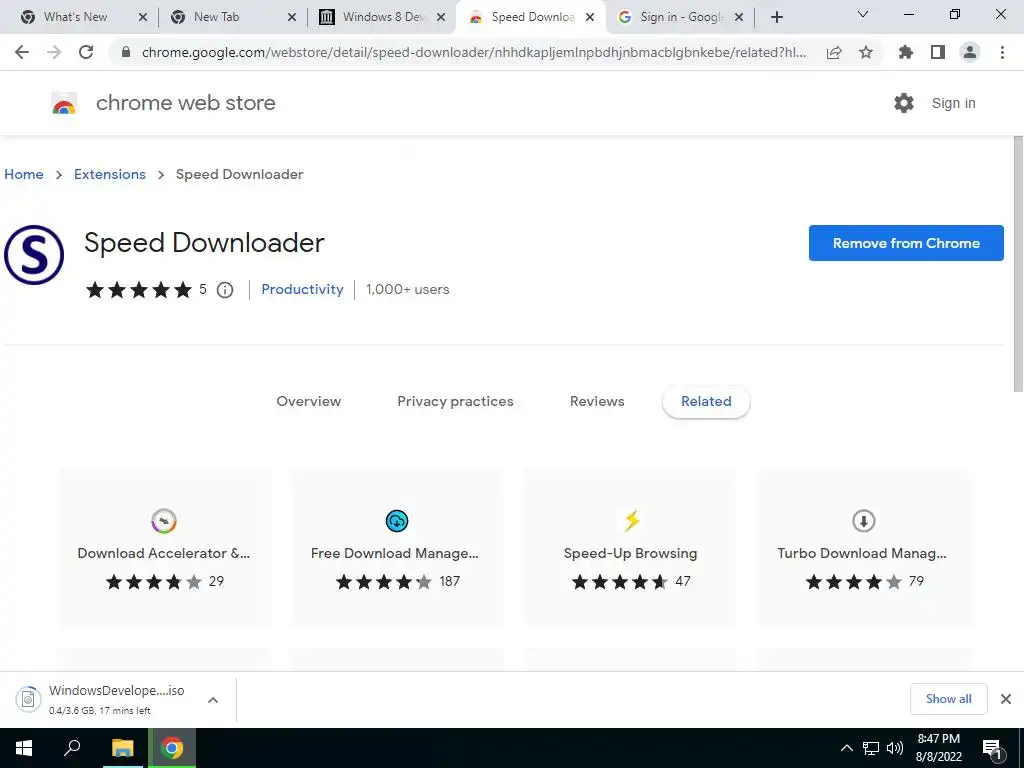Open the Extensions puzzle-piece menu

pyautogui.click(x=906, y=52)
